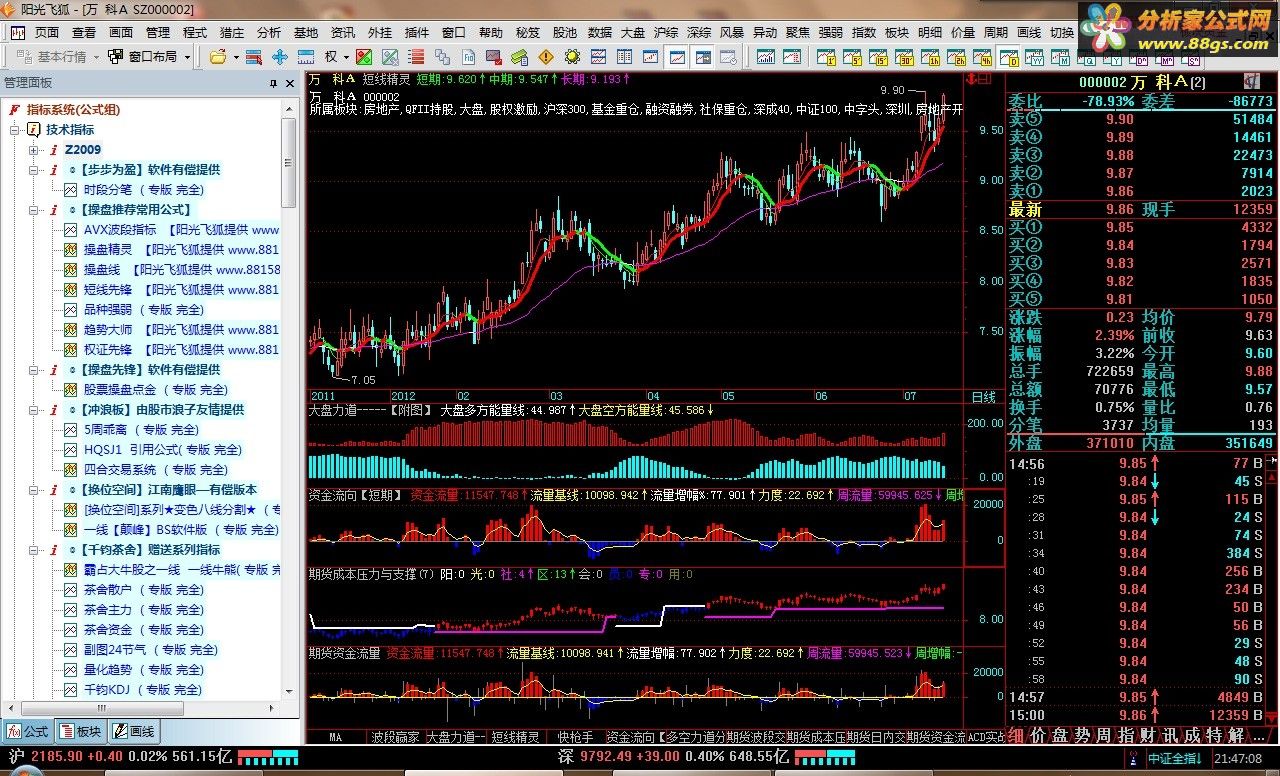
Task: Select the MA indicator tab
Action: coord(335,737)
